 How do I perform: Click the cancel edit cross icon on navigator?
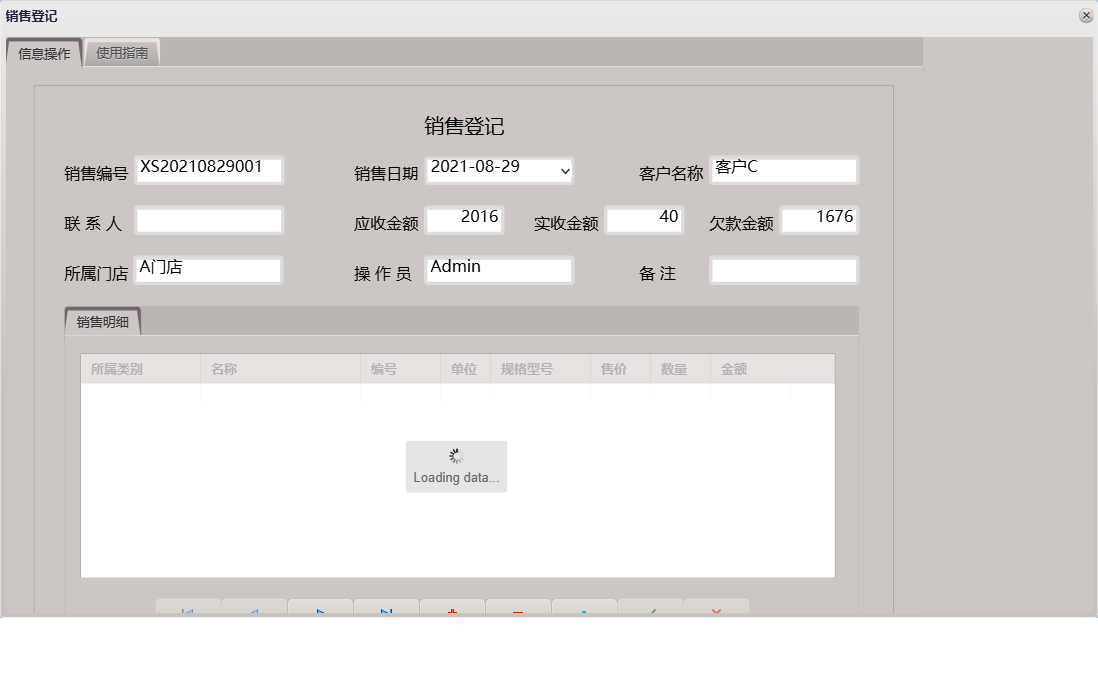[x=717, y=609]
